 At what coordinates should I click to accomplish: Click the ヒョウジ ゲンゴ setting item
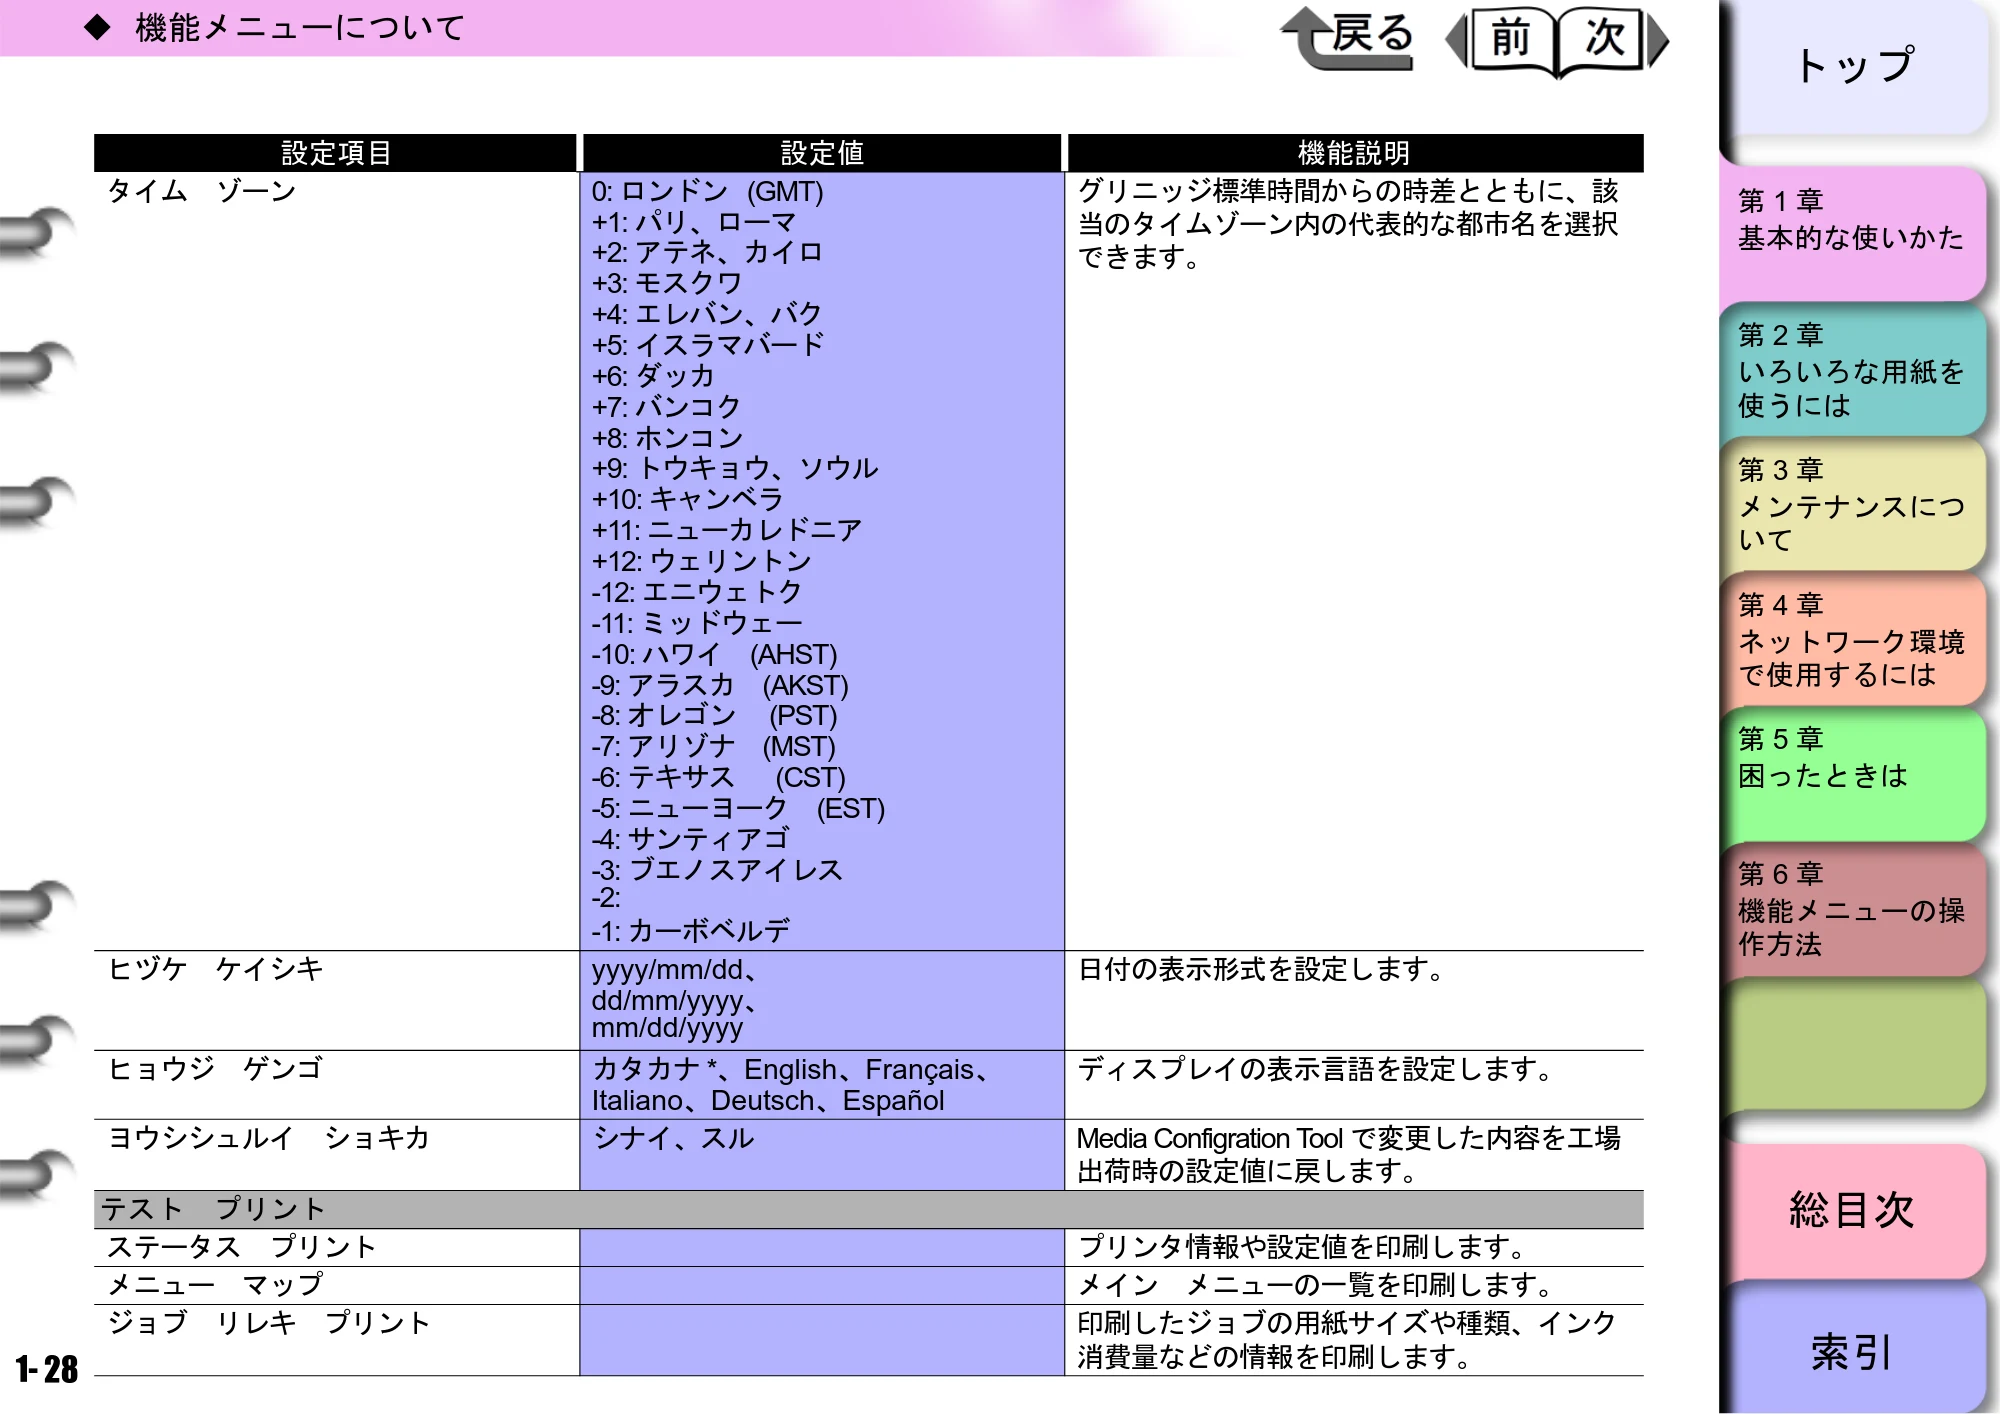(x=216, y=1068)
